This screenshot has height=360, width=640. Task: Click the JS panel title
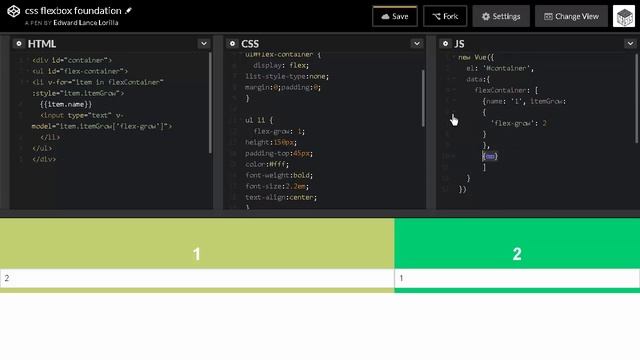click(459, 44)
